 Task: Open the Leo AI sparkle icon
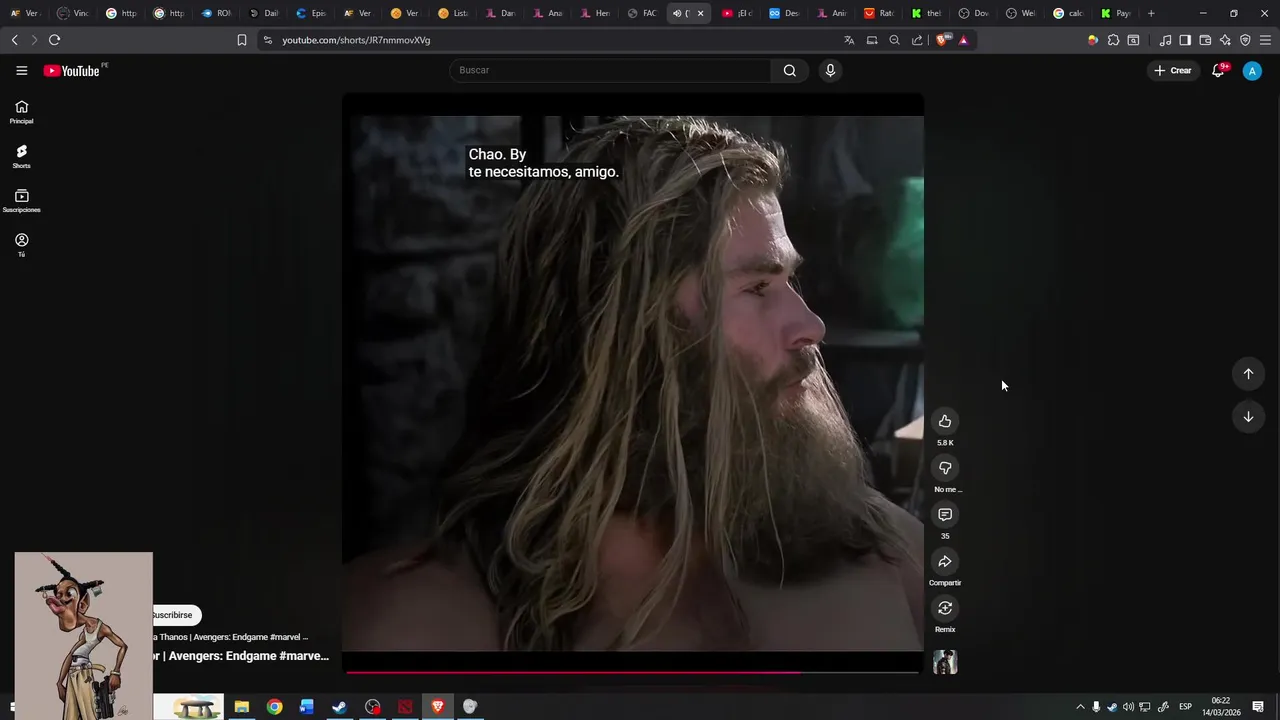click(x=1225, y=40)
